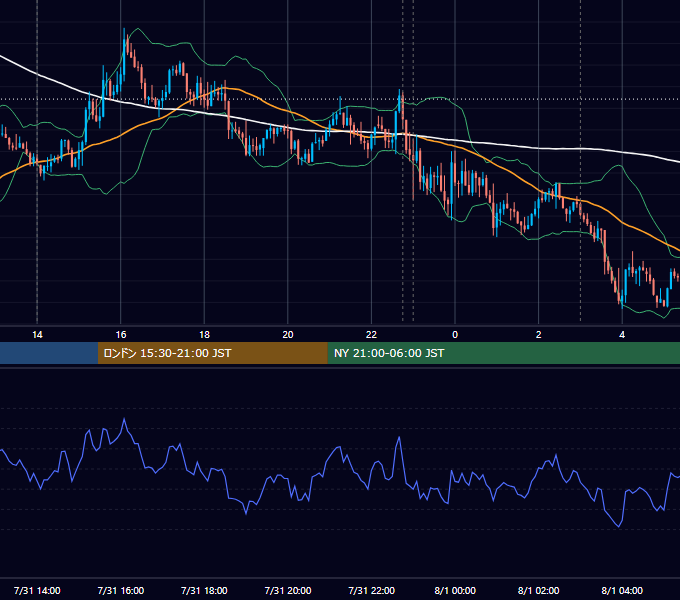Click the 8/1 00:00 date label
Image resolution: width=680 pixels, height=600 pixels.
click(455, 590)
